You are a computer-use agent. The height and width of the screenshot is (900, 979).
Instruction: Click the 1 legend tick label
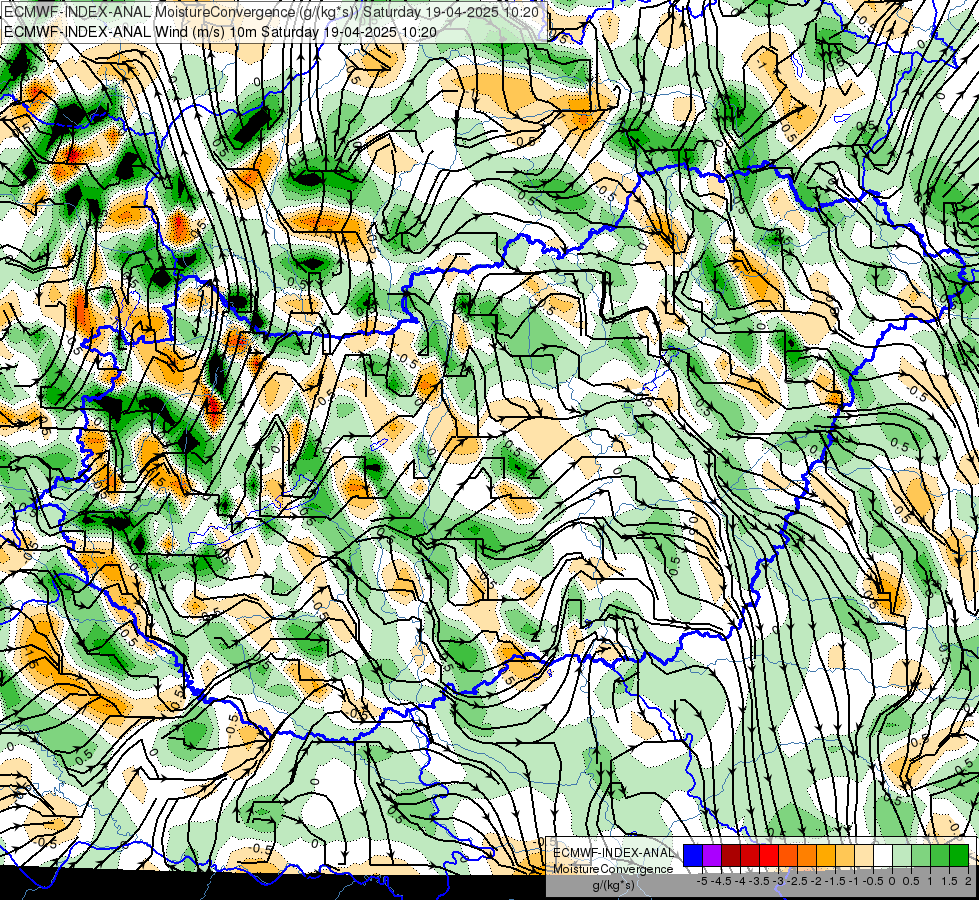click(930, 881)
